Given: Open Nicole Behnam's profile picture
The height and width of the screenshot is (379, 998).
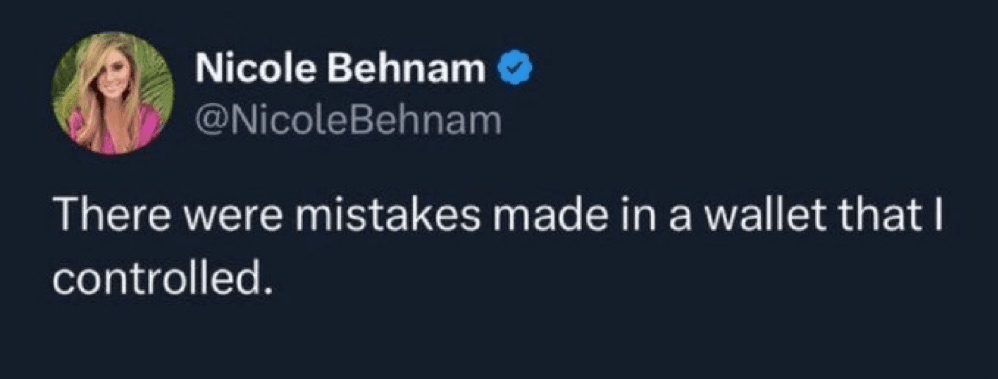Looking at the screenshot, I should coord(113,93).
